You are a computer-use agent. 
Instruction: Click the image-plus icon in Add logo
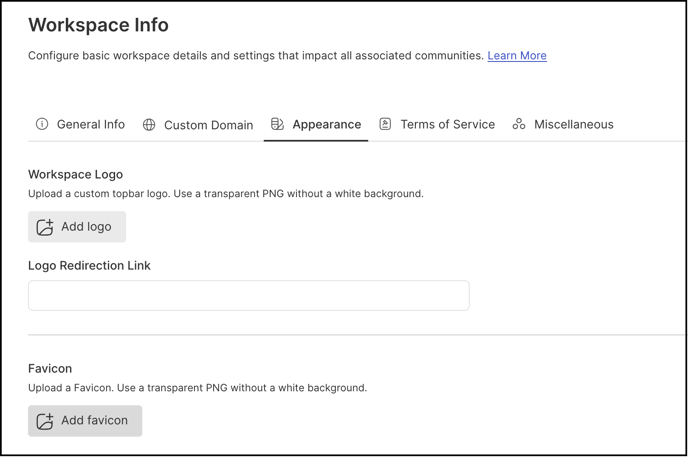click(x=45, y=227)
